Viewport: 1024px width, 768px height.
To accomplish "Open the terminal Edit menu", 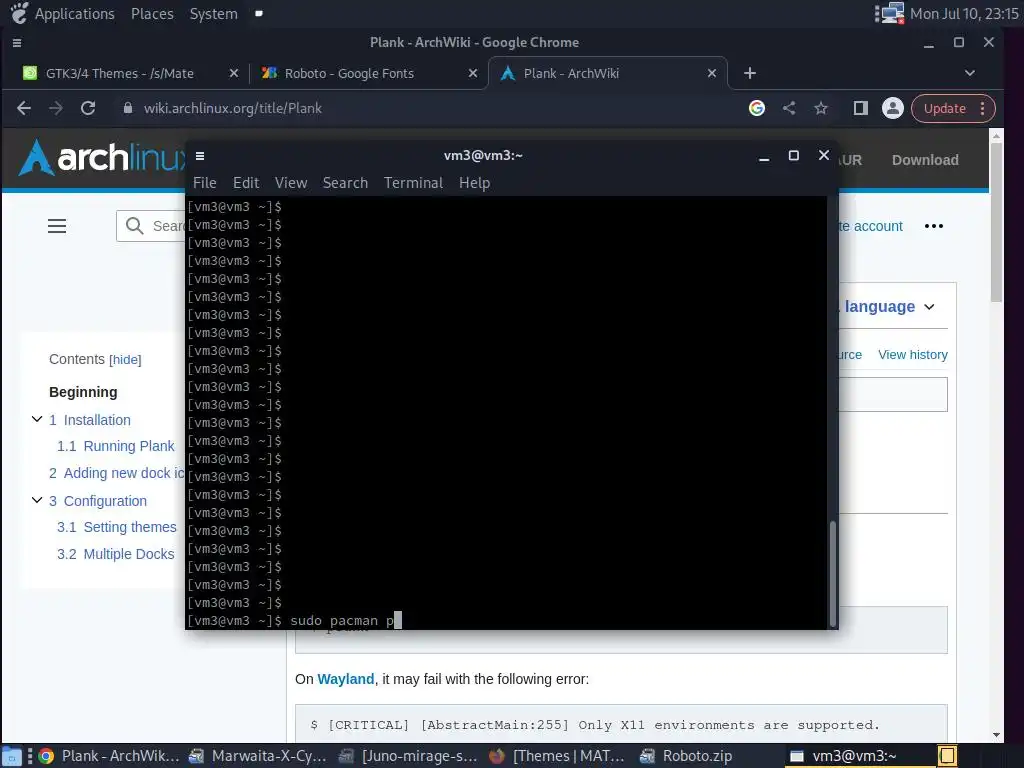I will pyautogui.click(x=246, y=183).
